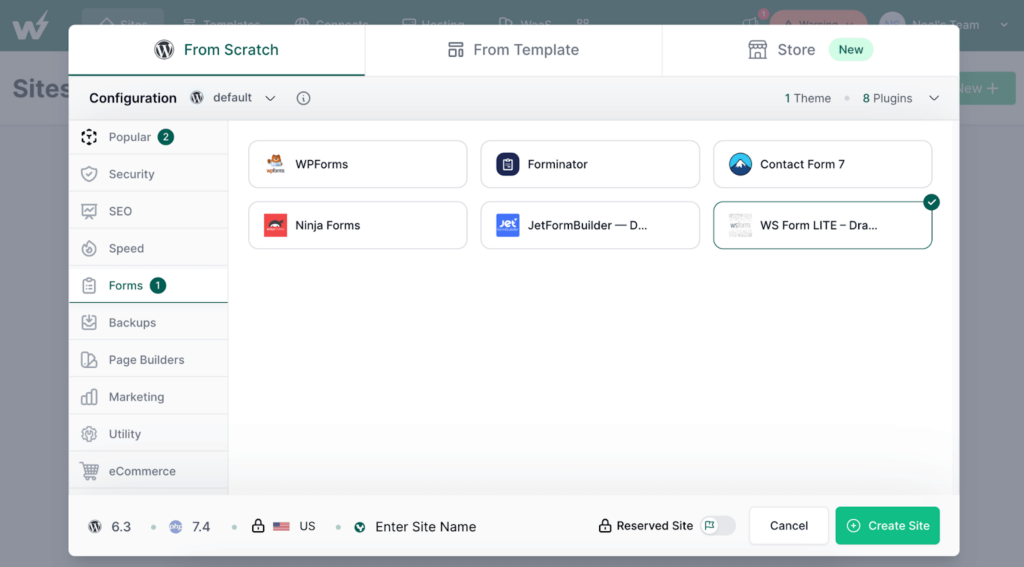Click the Backups category label
Viewport: 1024px width, 567px height.
132,323
